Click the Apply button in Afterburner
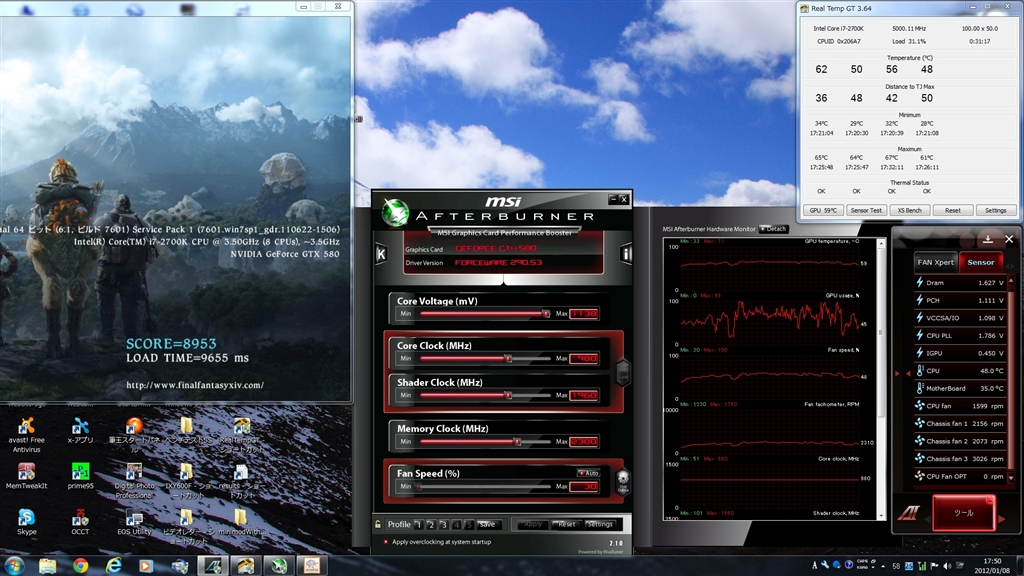 pos(533,524)
